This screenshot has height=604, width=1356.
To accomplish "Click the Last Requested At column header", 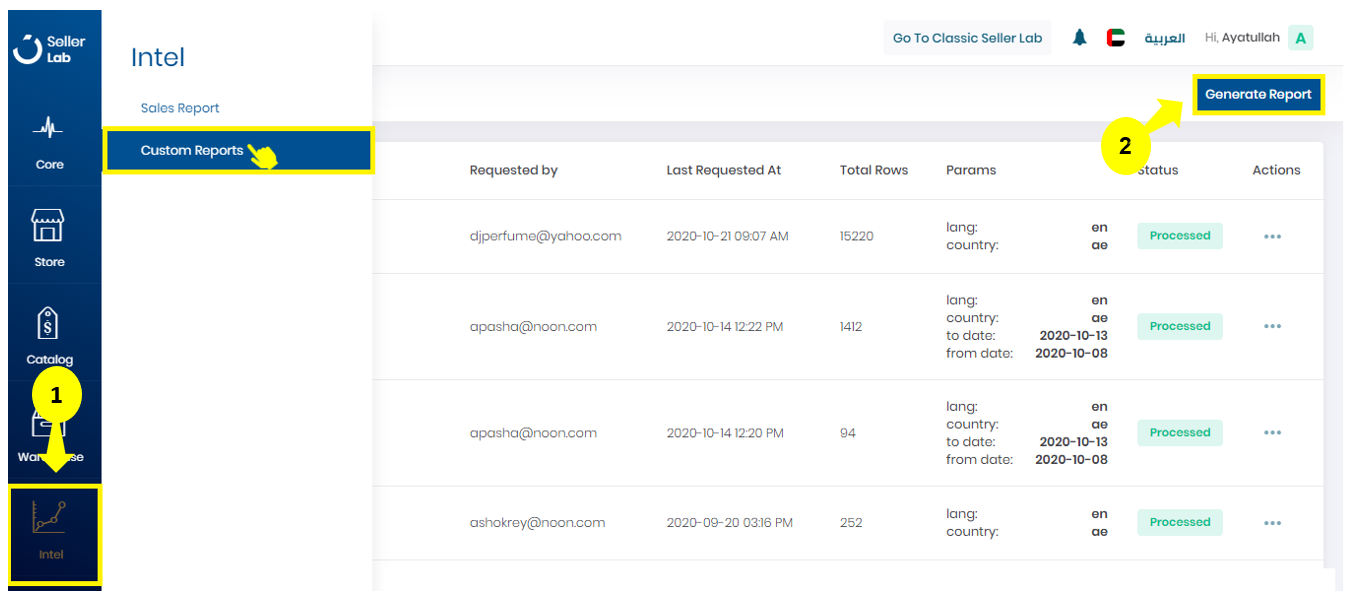I will click(x=723, y=170).
